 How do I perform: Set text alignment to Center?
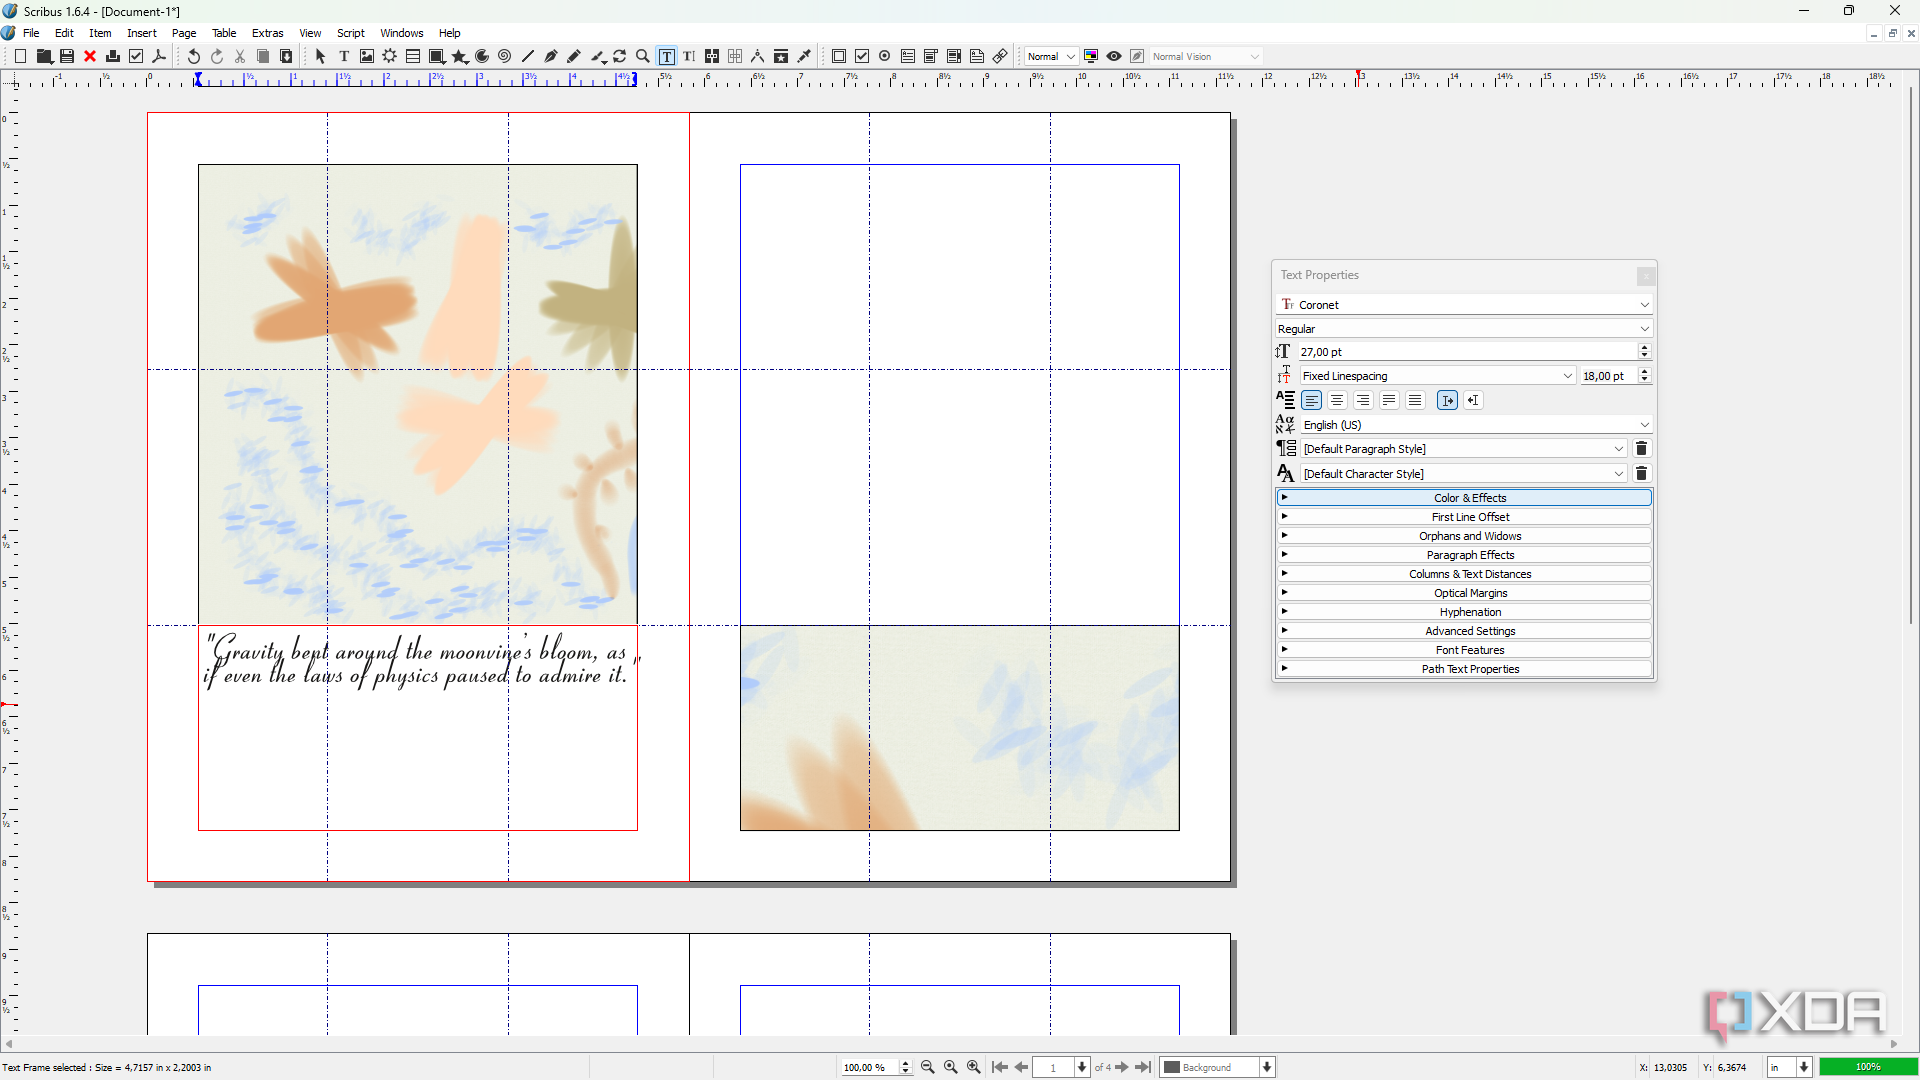(1338, 401)
